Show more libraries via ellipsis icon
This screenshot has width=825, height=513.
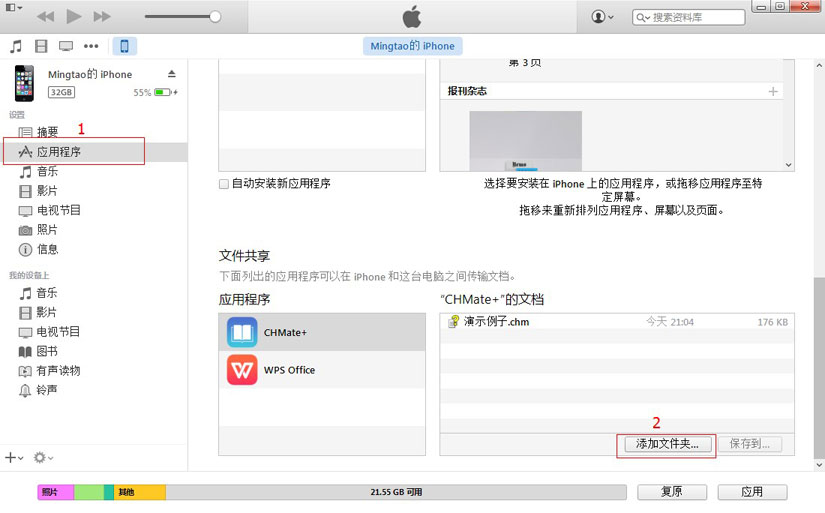pyautogui.click(x=91, y=46)
